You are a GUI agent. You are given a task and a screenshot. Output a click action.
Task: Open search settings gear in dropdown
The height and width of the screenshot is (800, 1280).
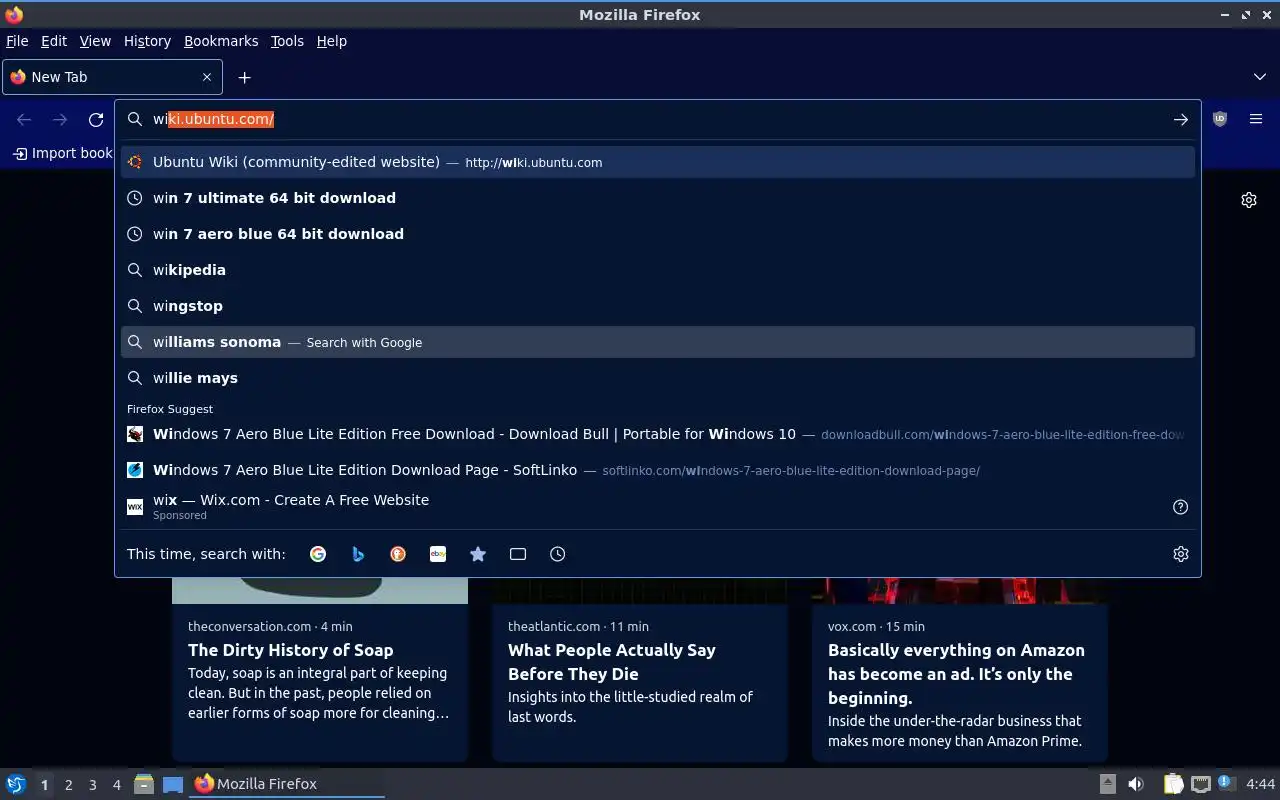[1181, 554]
